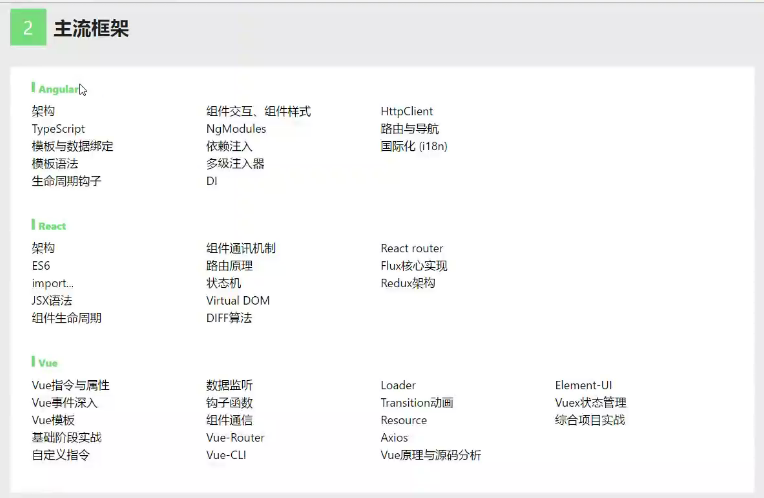Click Vuex状态管理 item
The image size is (764, 498).
[x=591, y=402]
